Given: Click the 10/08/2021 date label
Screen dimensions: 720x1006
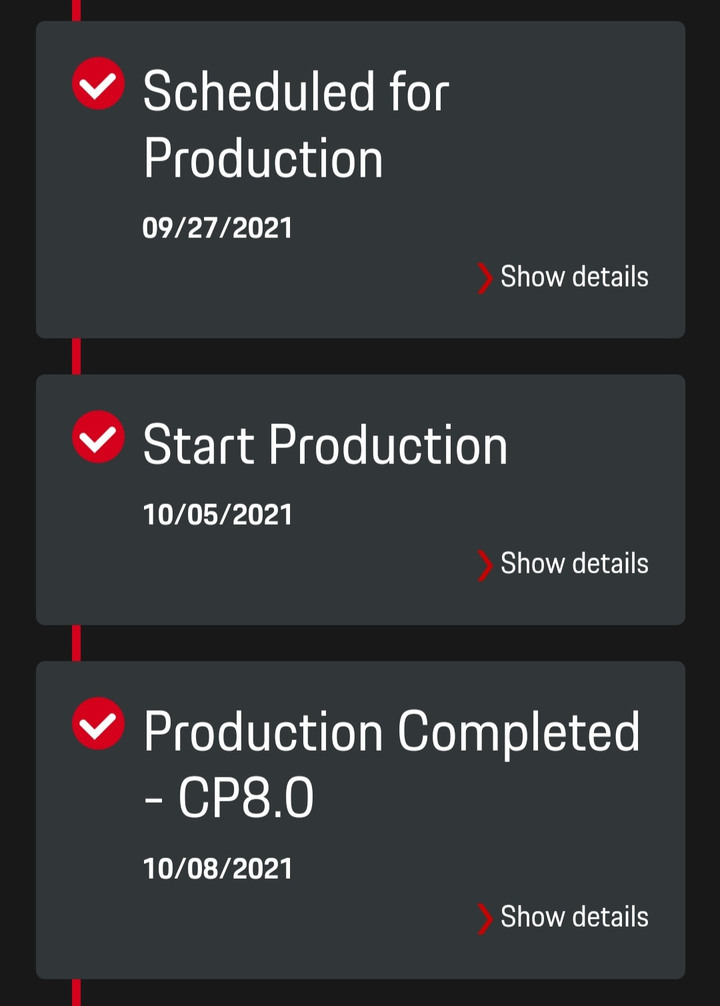Looking at the screenshot, I should [218, 869].
